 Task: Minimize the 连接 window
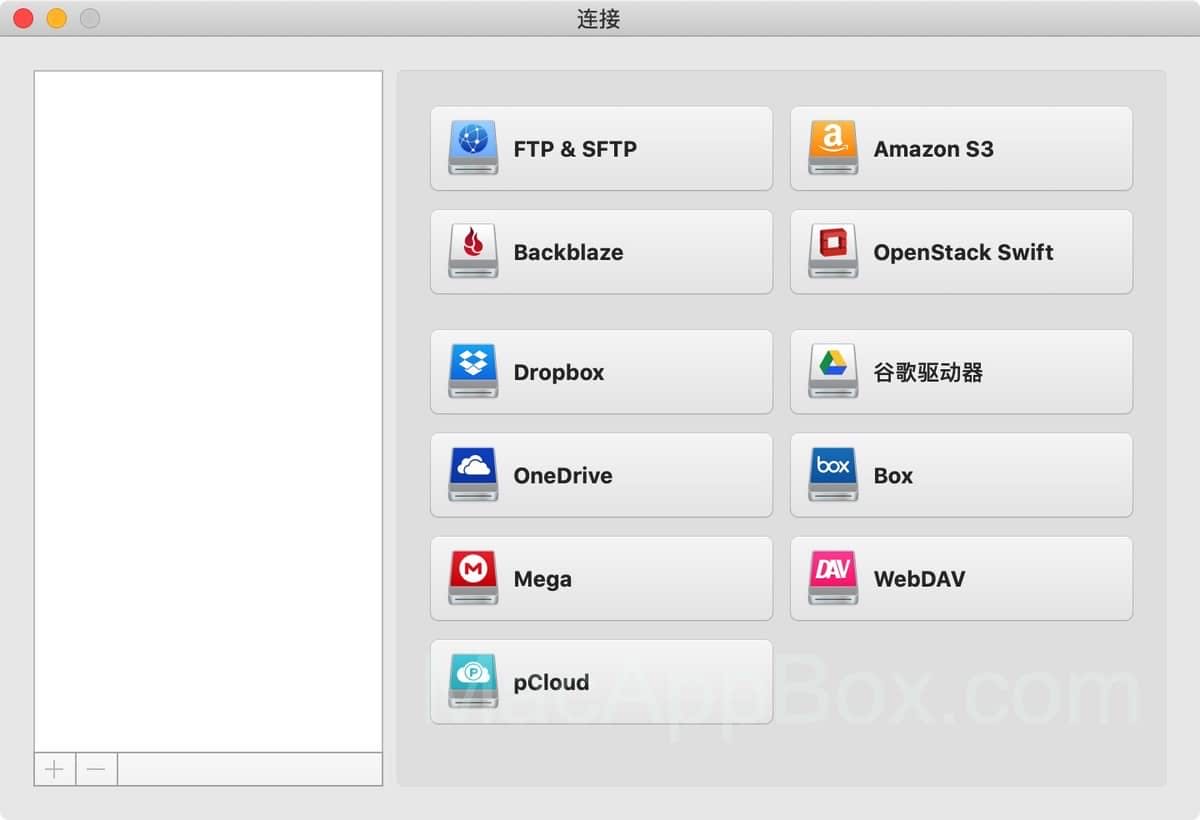[x=57, y=18]
